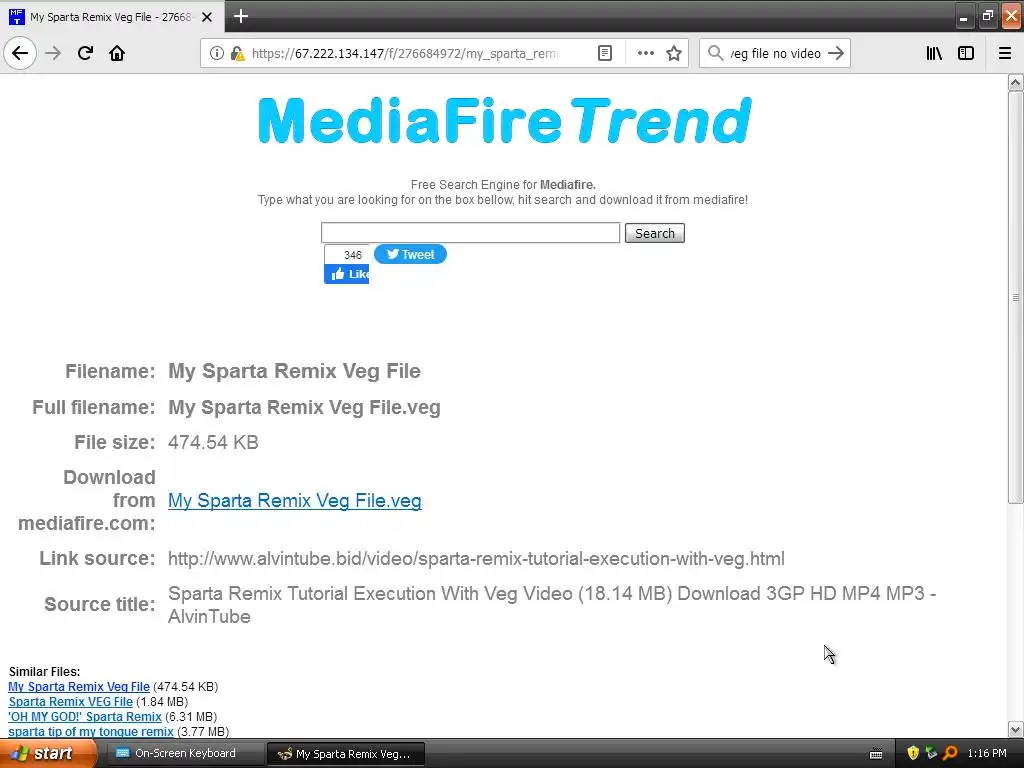This screenshot has width=1024, height=768.
Task: Click the security shield tray icon
Action: [912, 753]
